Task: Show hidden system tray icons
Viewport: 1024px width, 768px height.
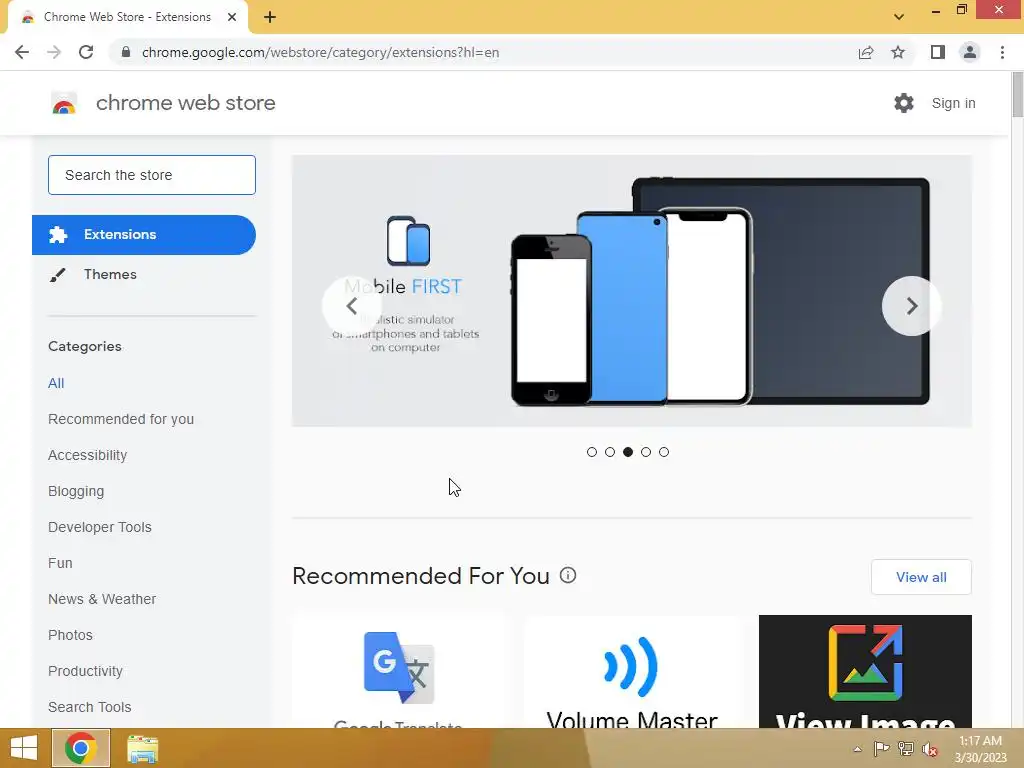Action: (857, 749)
